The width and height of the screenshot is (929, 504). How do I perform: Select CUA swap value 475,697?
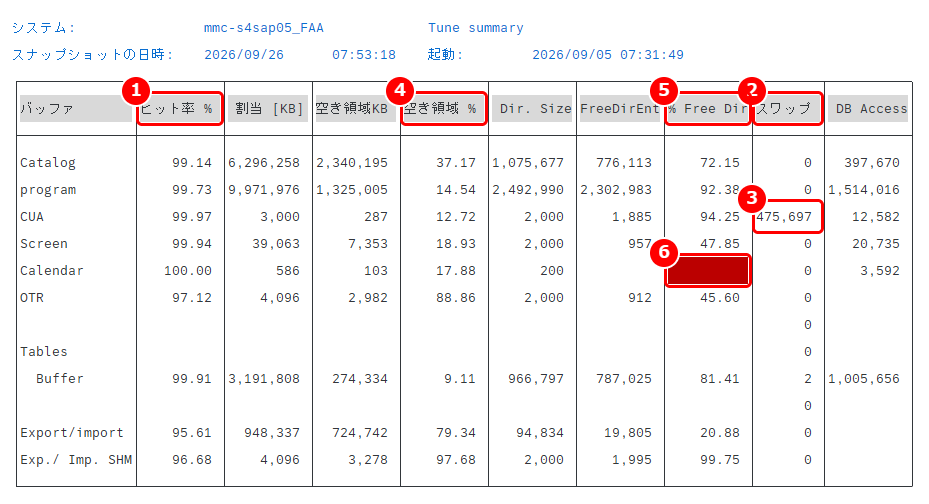click(783, 217)
